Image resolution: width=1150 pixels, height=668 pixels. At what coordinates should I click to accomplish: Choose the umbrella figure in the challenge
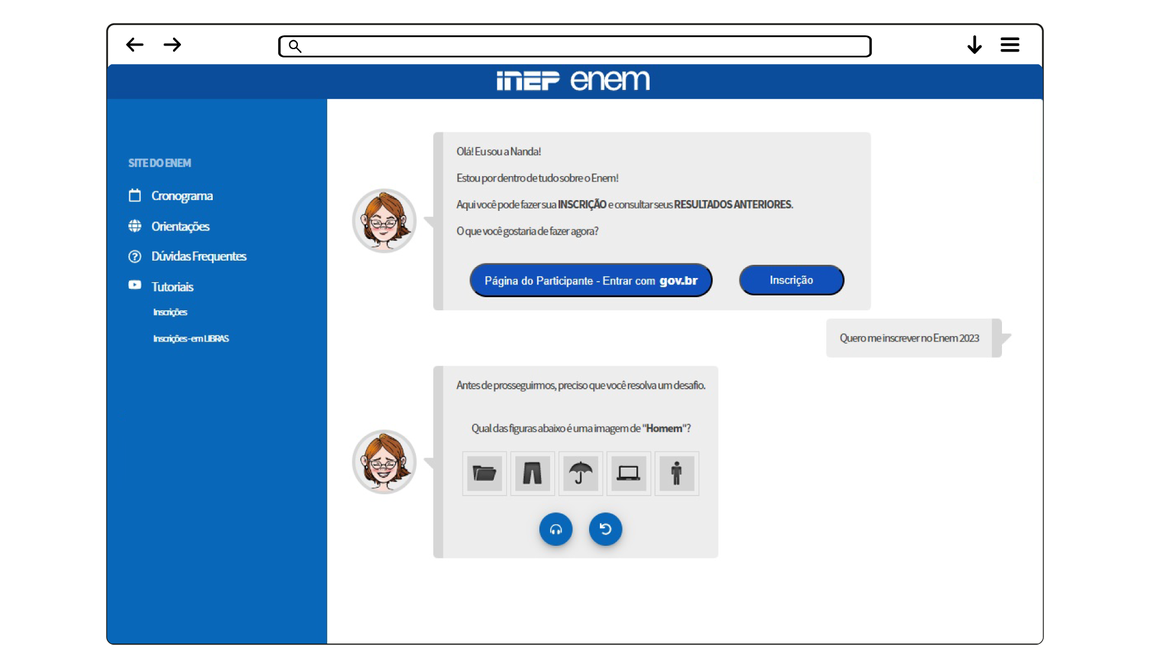coord(581,474)
